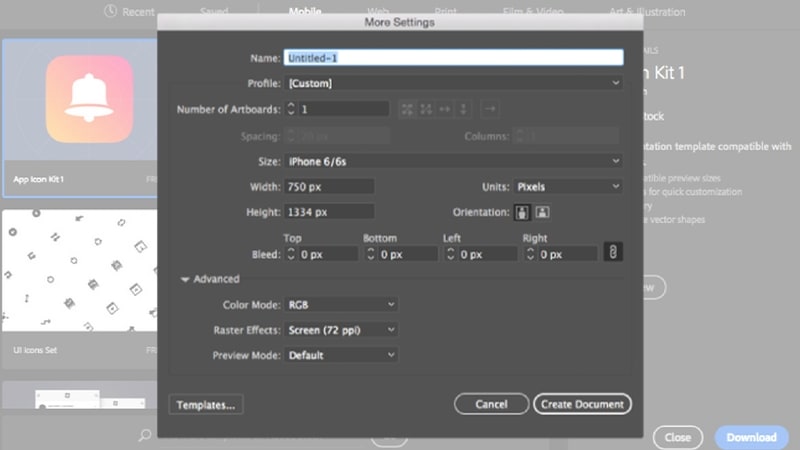Open the Profile dropdown
Image resolution: width=800 pixels, height=450 pixels.
click(x=454, y=83)
